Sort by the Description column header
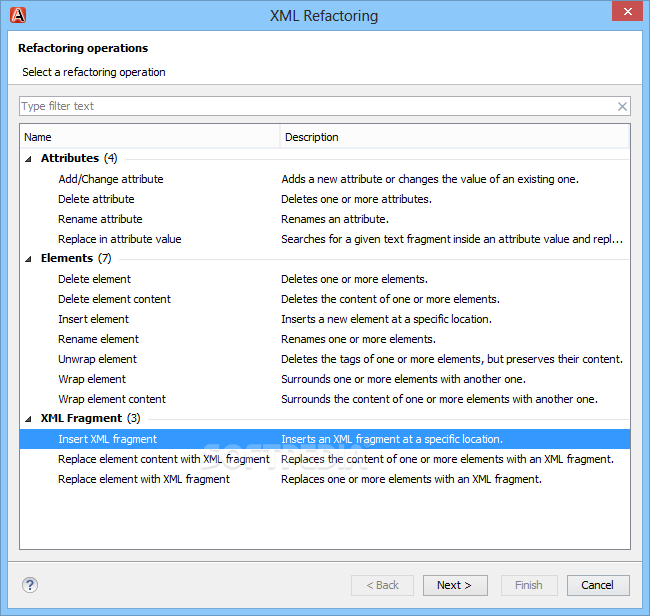Viewport: 650px width, 616px height. pyautogui.click(x=455, y=137)
